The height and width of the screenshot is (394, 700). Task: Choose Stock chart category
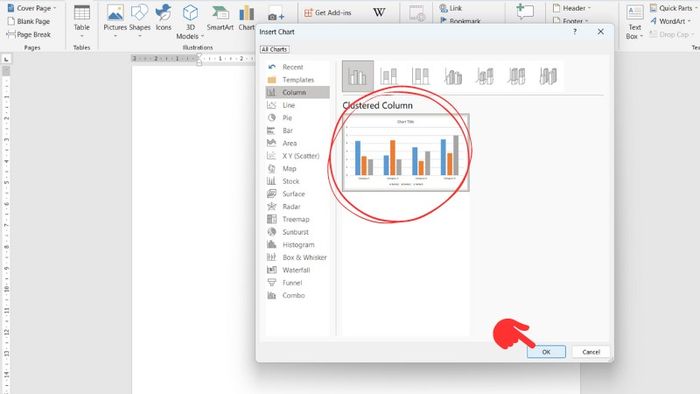[x=297, y=181]
